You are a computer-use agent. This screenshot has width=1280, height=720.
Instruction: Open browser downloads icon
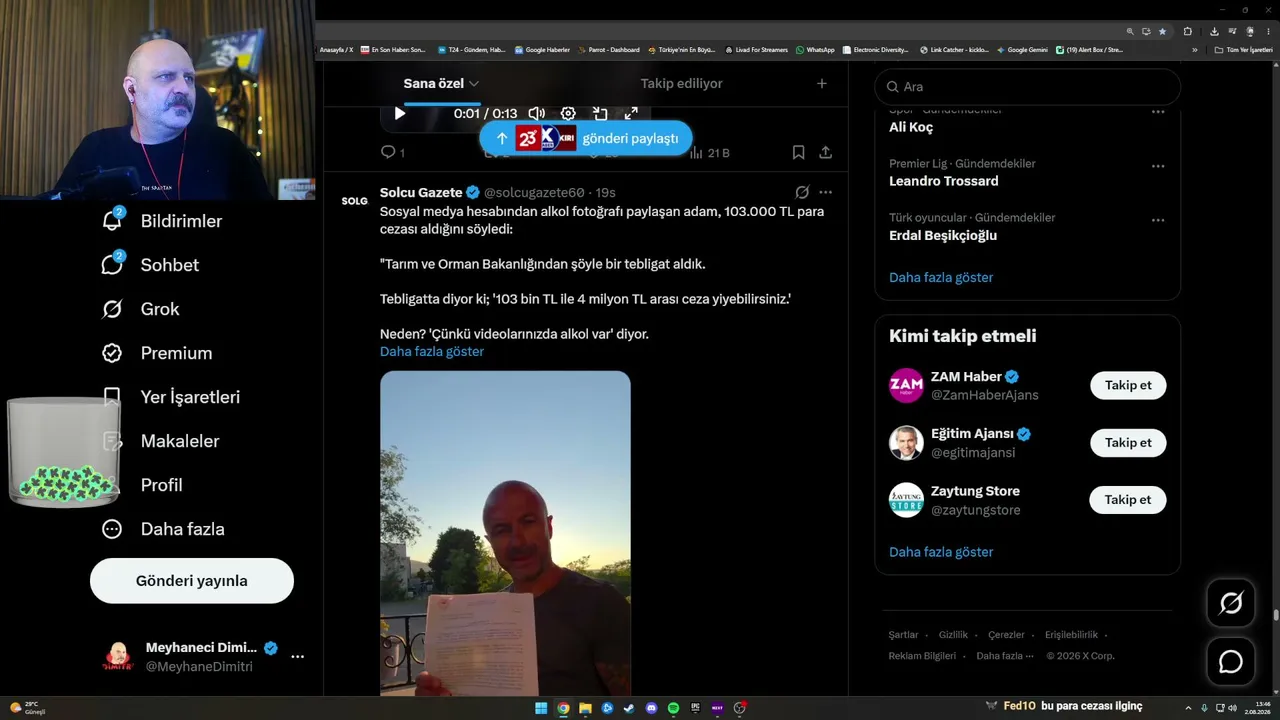point(1214,31)
